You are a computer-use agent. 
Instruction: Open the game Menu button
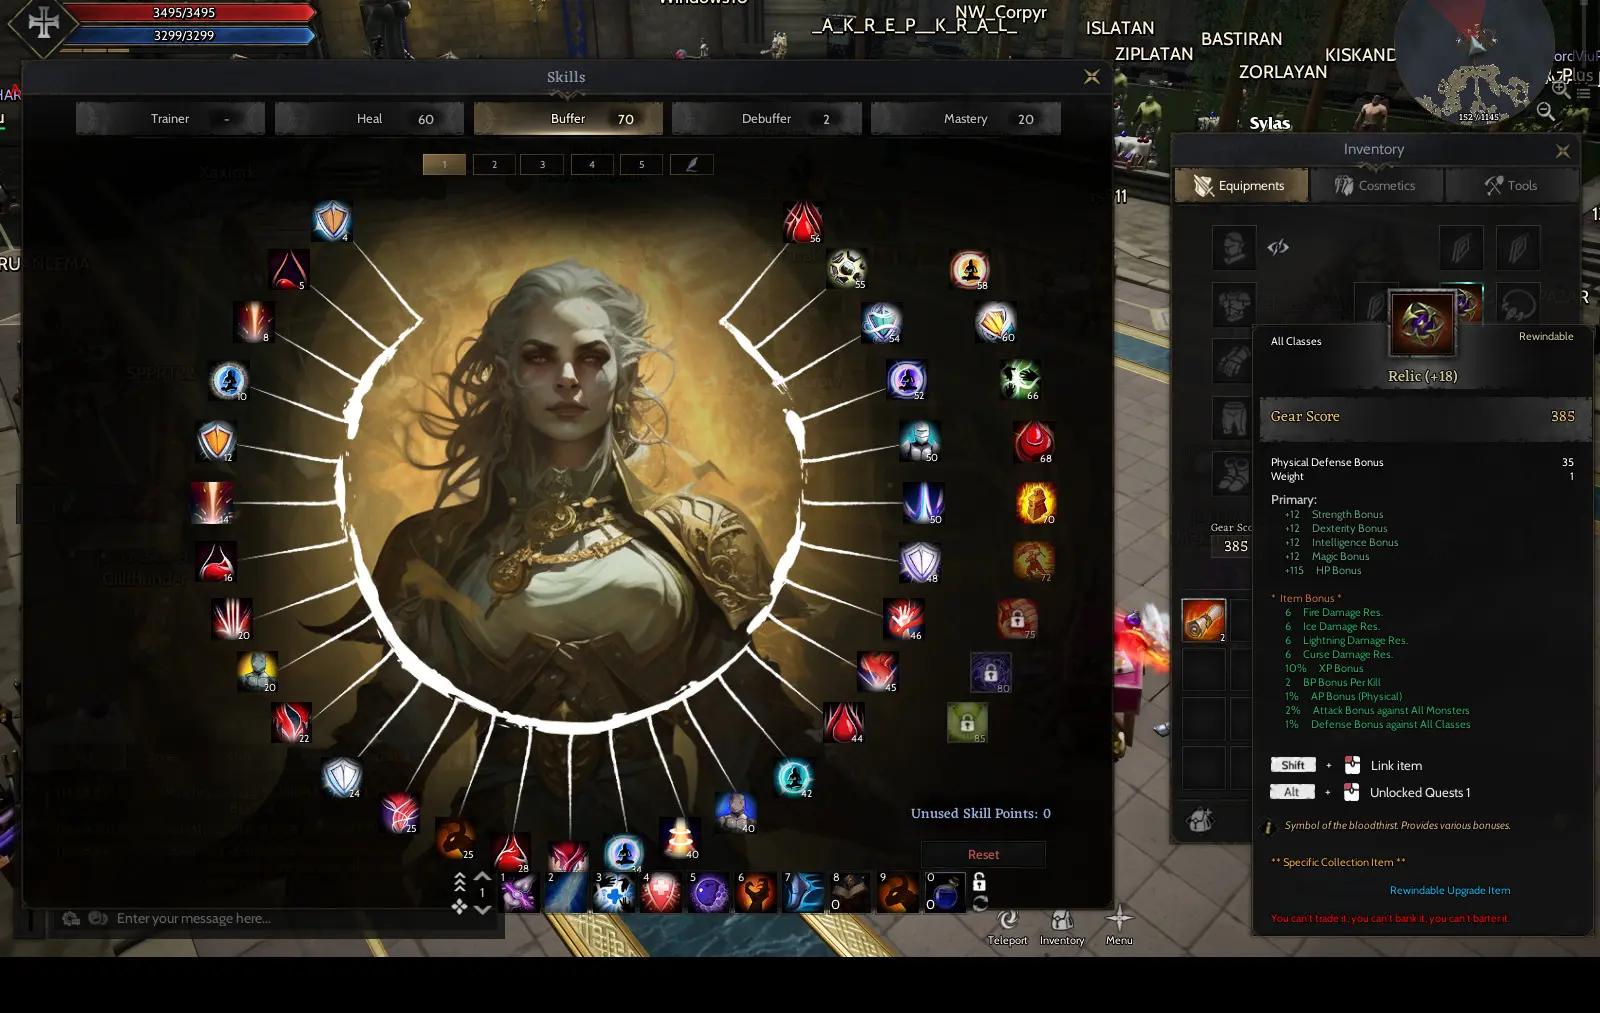coord(1119,927)
